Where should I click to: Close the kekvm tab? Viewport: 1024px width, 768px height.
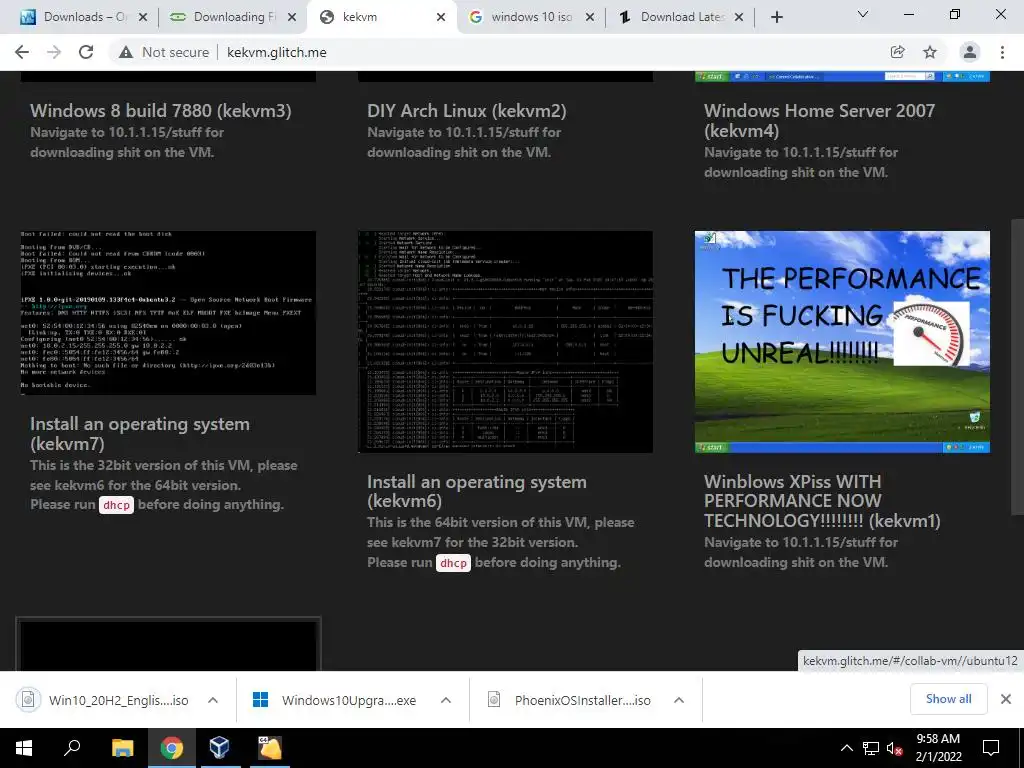pyautogui.click(x=441, y=17)
